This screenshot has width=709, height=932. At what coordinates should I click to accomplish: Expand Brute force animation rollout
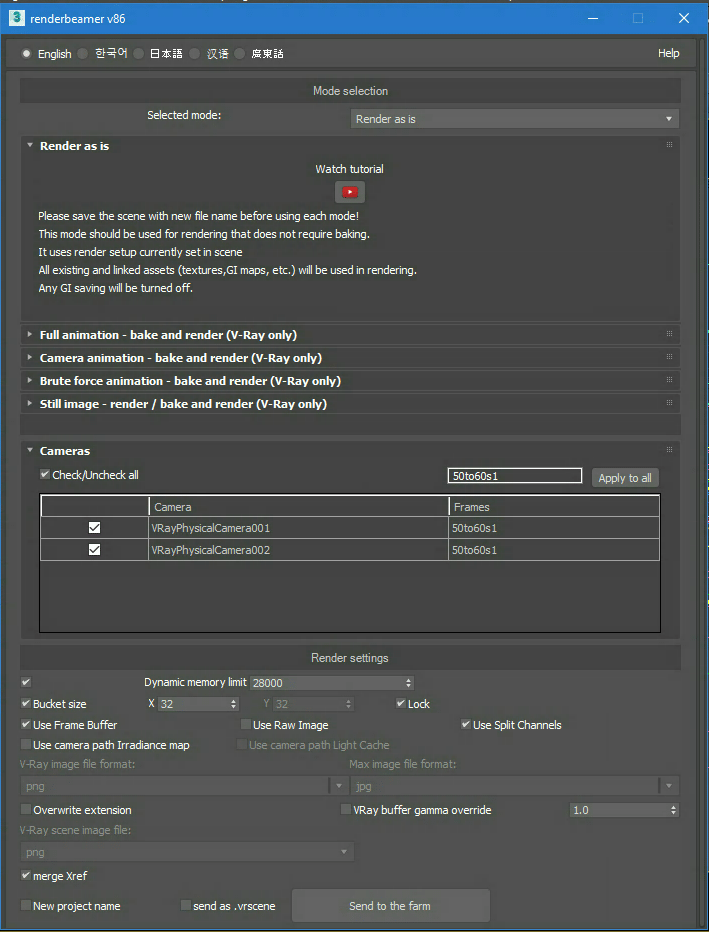pos(30,380)
